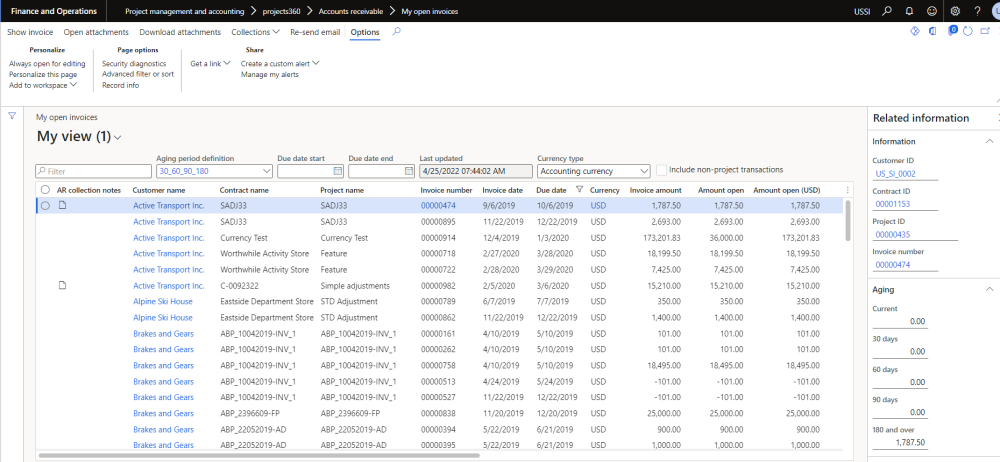
Task: Open the Customer ID link US_SI_0002
Action: click(x=895, y=173)
